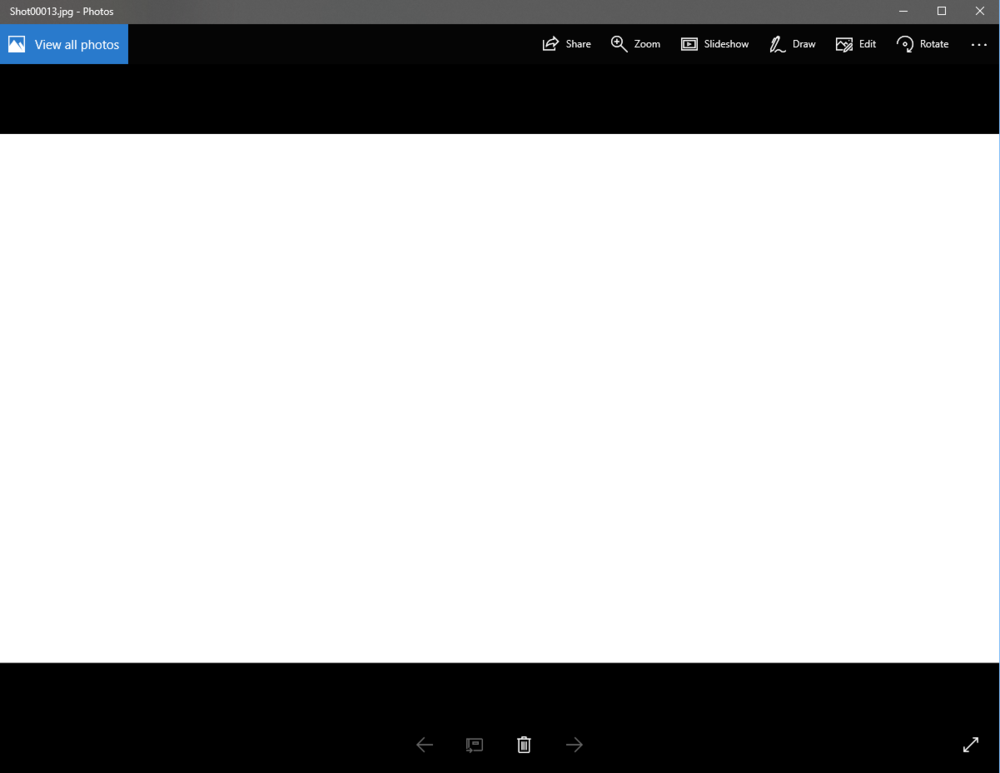This screenshot has height=773, width=1000.
Task: Enter full screen using the diagonal arrows
Action: point(970,744)
